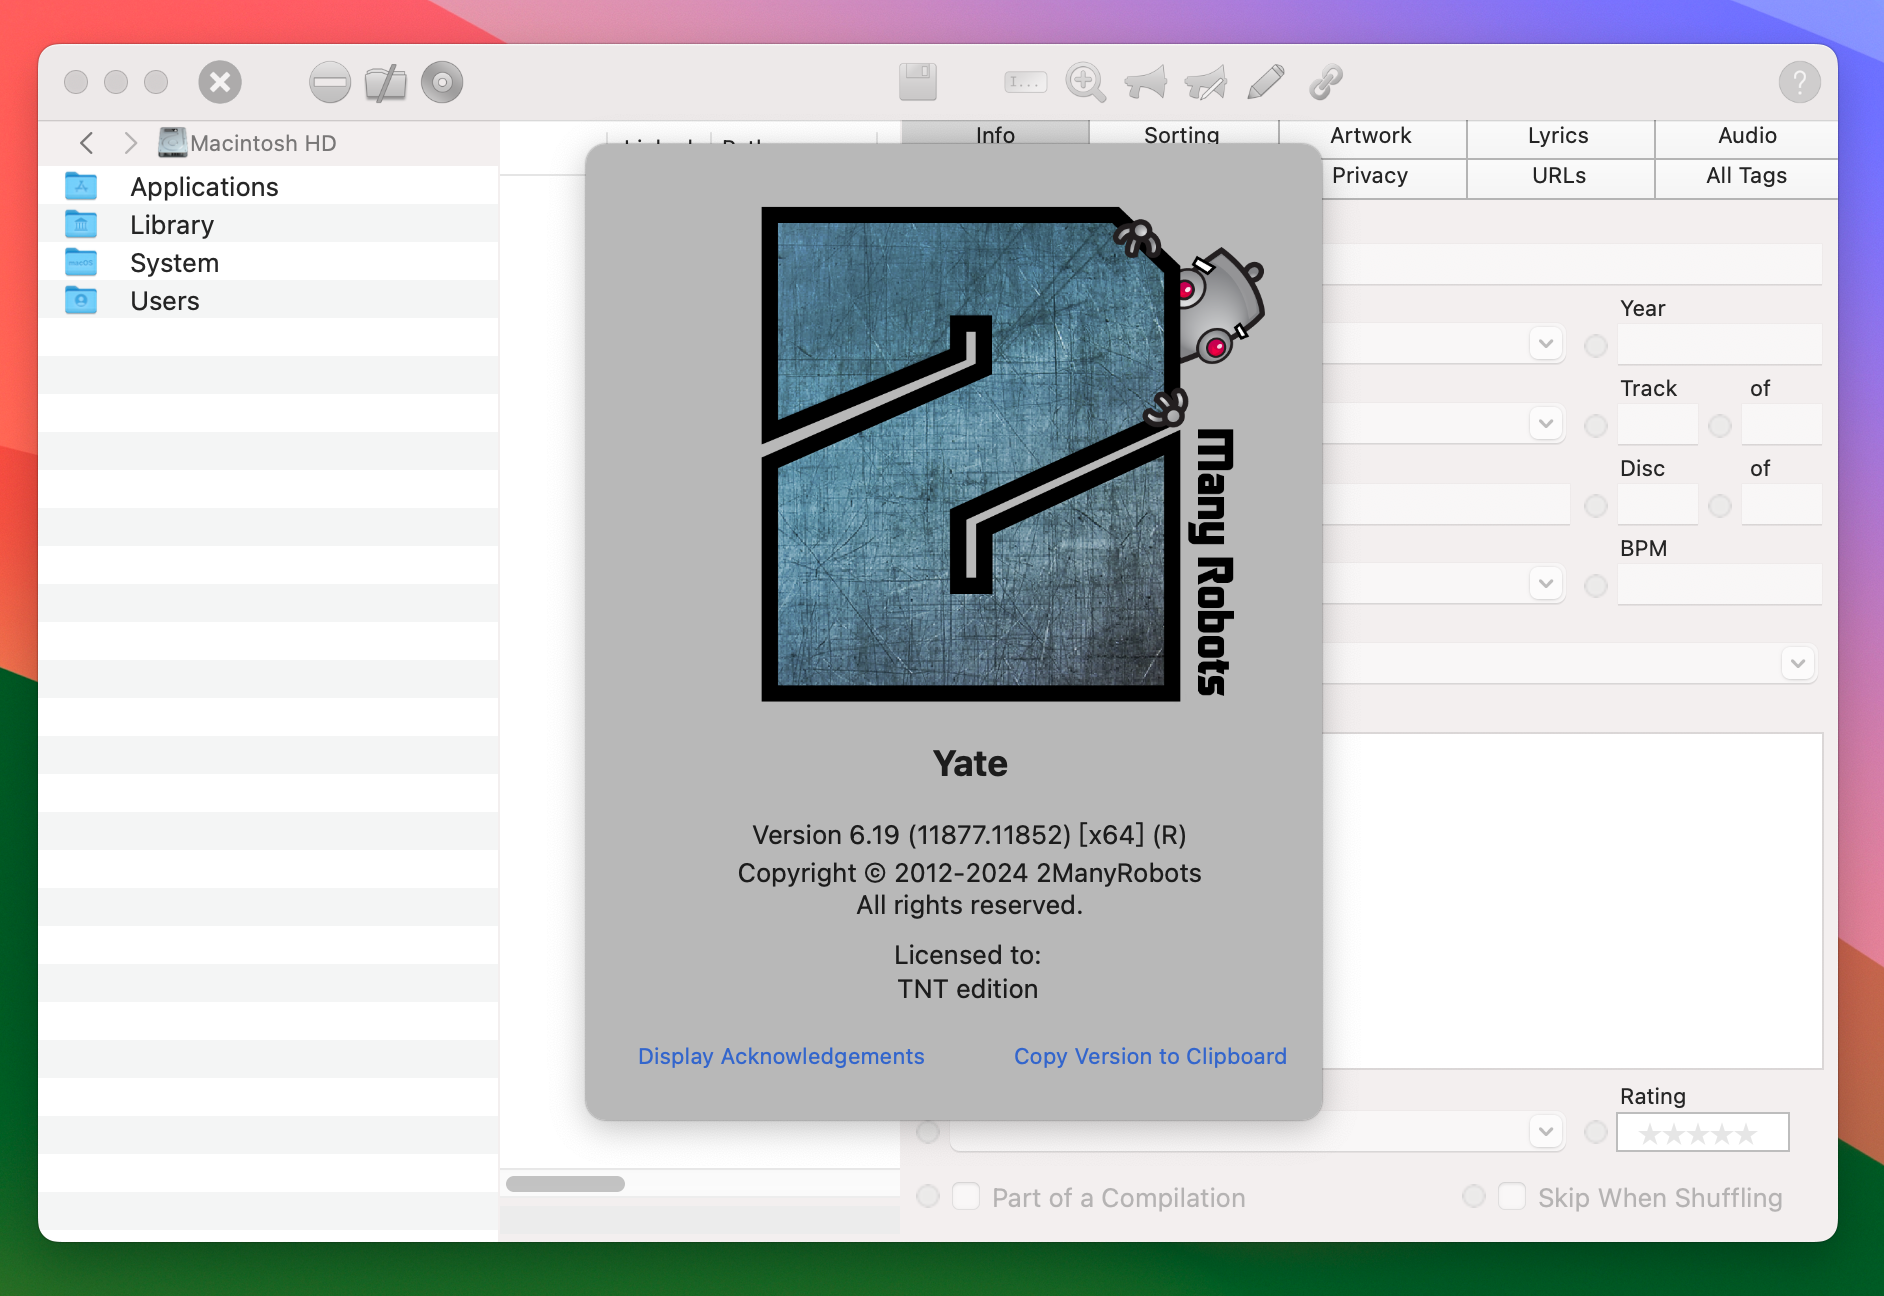Click the Year input field

tap(1720, 344)
